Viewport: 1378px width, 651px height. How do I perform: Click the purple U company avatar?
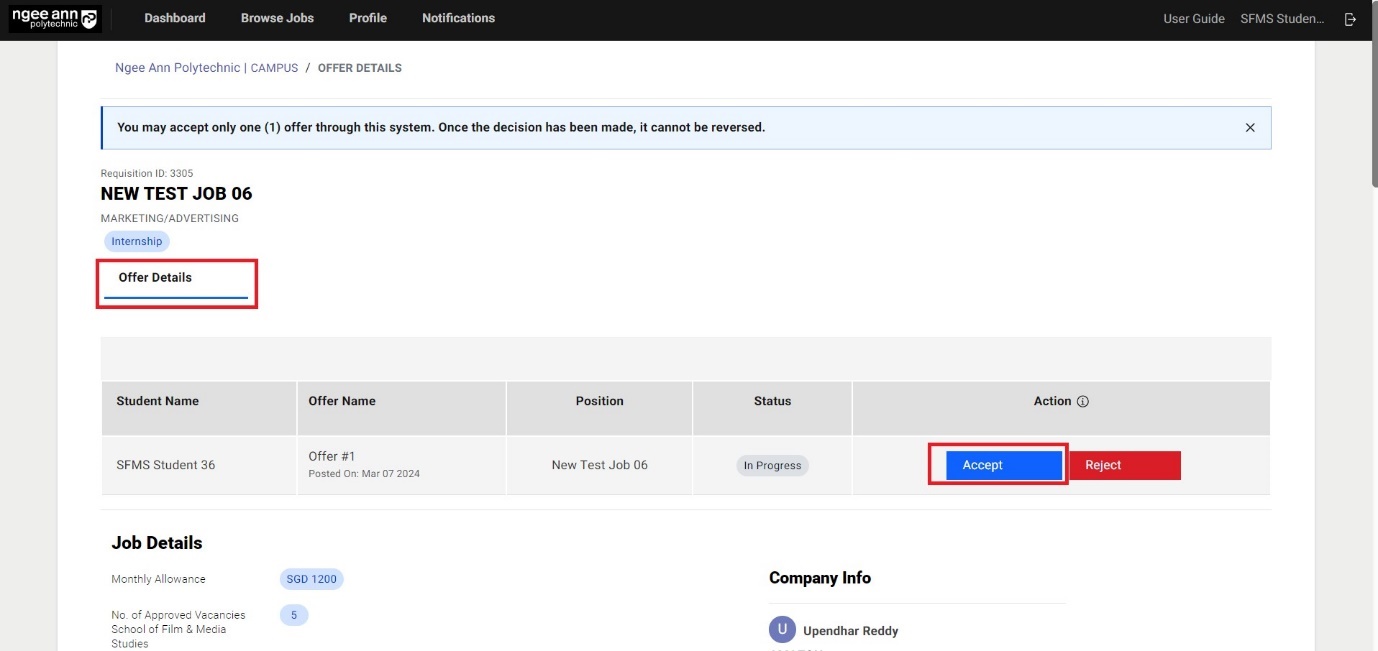[782, 630]
